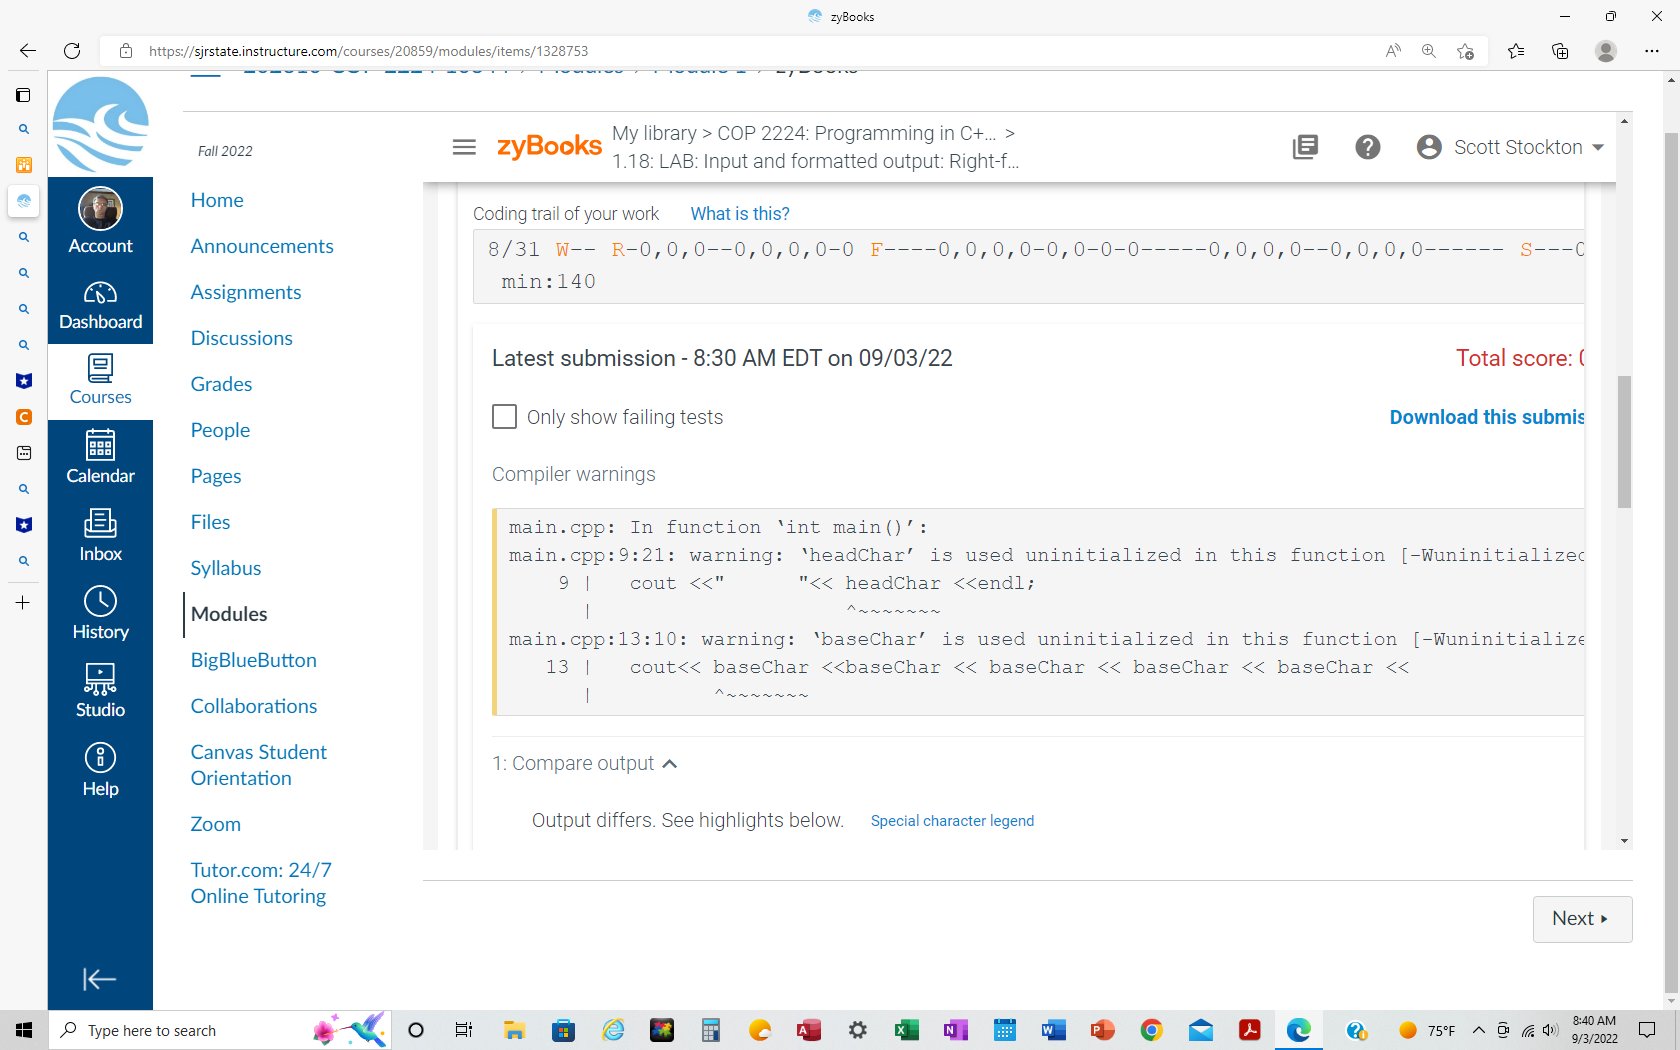Open the zyBooks catalog library icon

click(1305, 147)
